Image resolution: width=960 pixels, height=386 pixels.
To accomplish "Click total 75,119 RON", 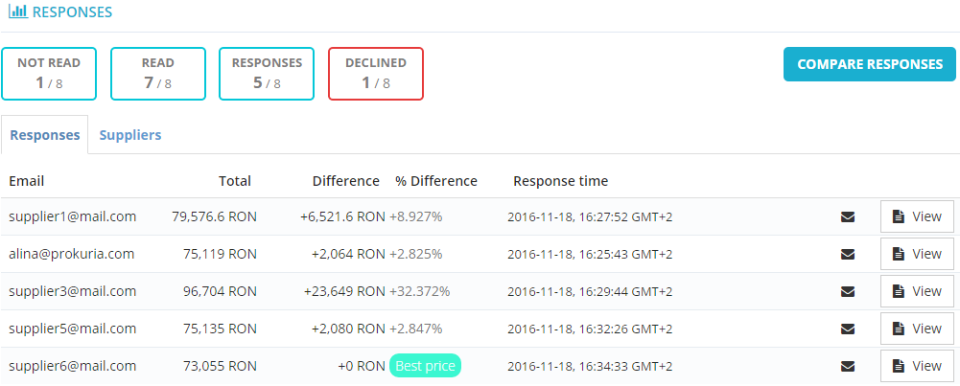I will tap(220, 254).
